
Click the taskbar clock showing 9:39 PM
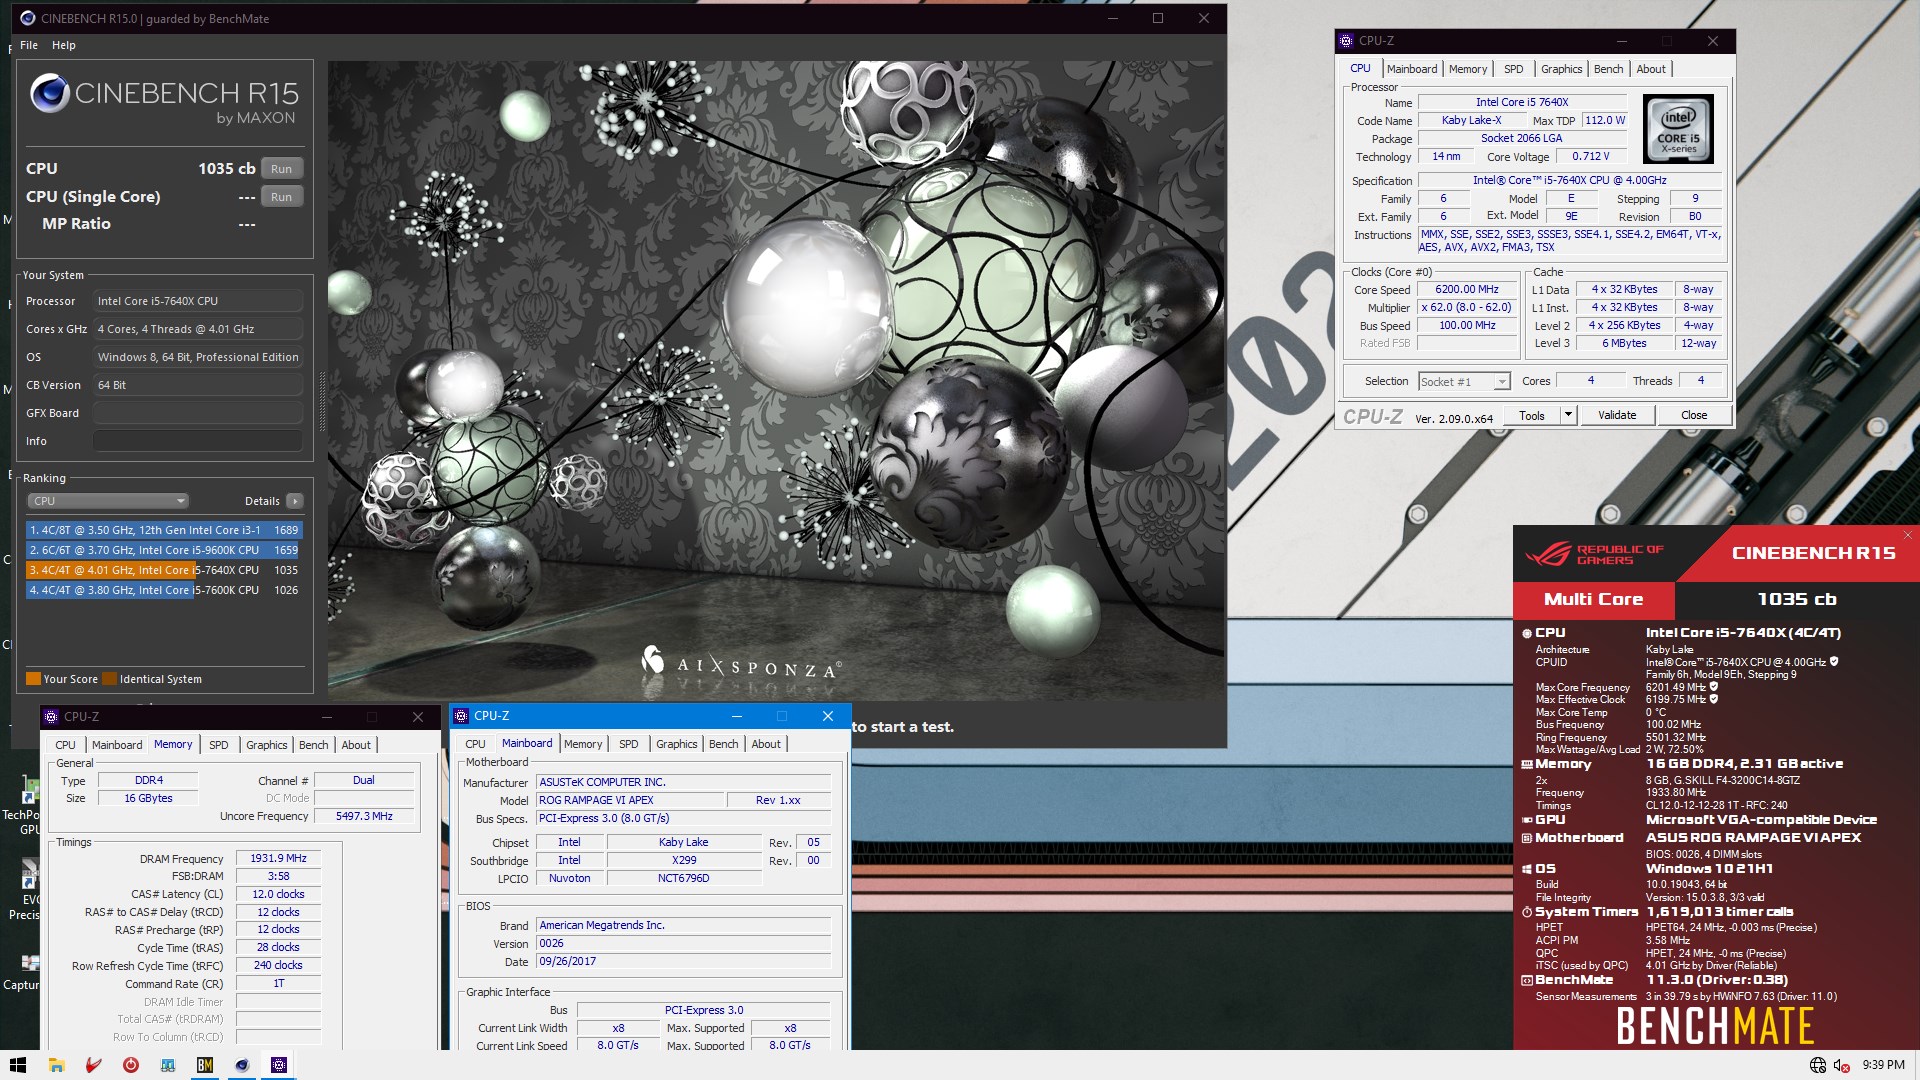pos(1883,1065)
